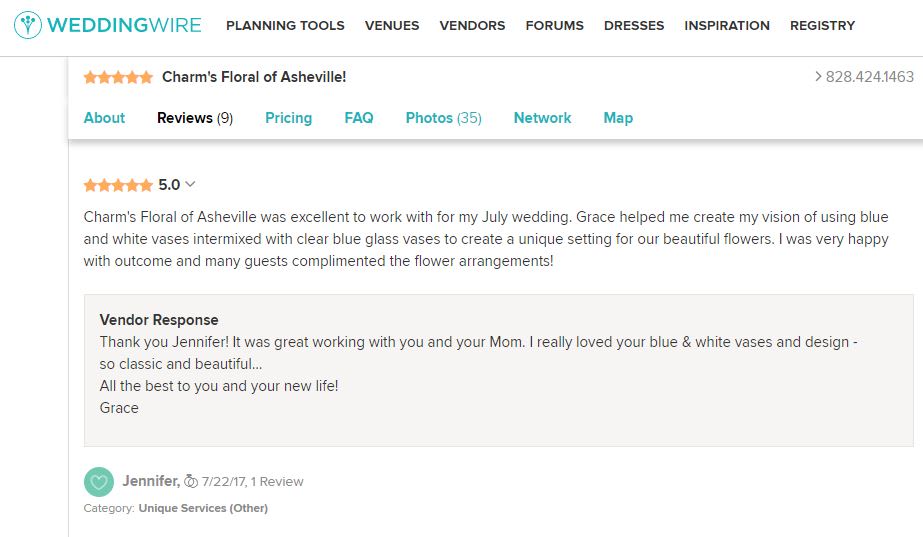The width and height of the screenshot is (923, 537).
Task: Expand the 5.0 rating breakdown chevron
Action: [190, 184]
